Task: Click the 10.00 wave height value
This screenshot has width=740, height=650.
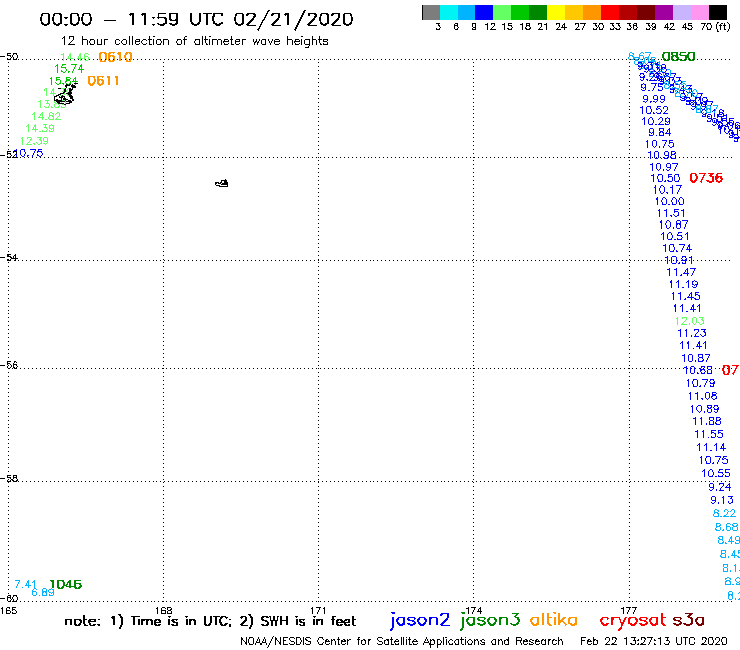Action: tap(670, 201)
